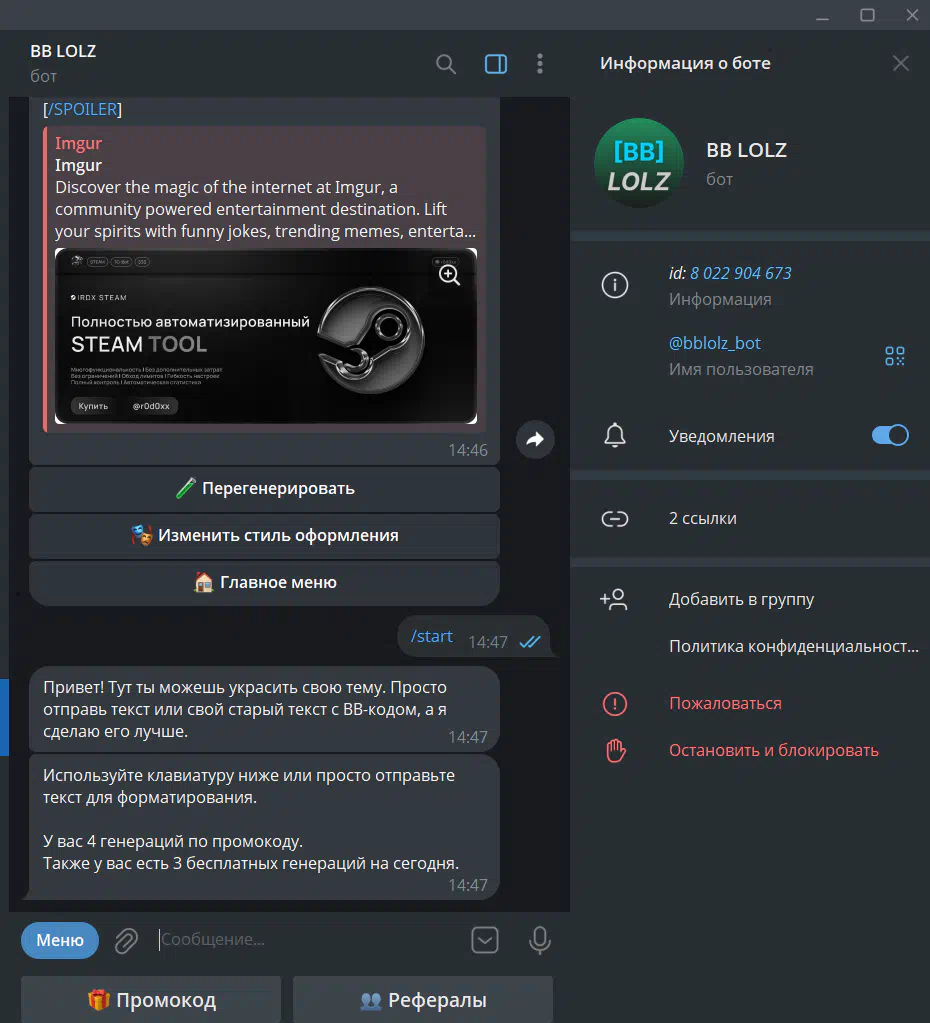The height and width of the screenshot is (1023, 930).
Task: Click the forward arrow beside the message
Action: (x=535, y=439)
